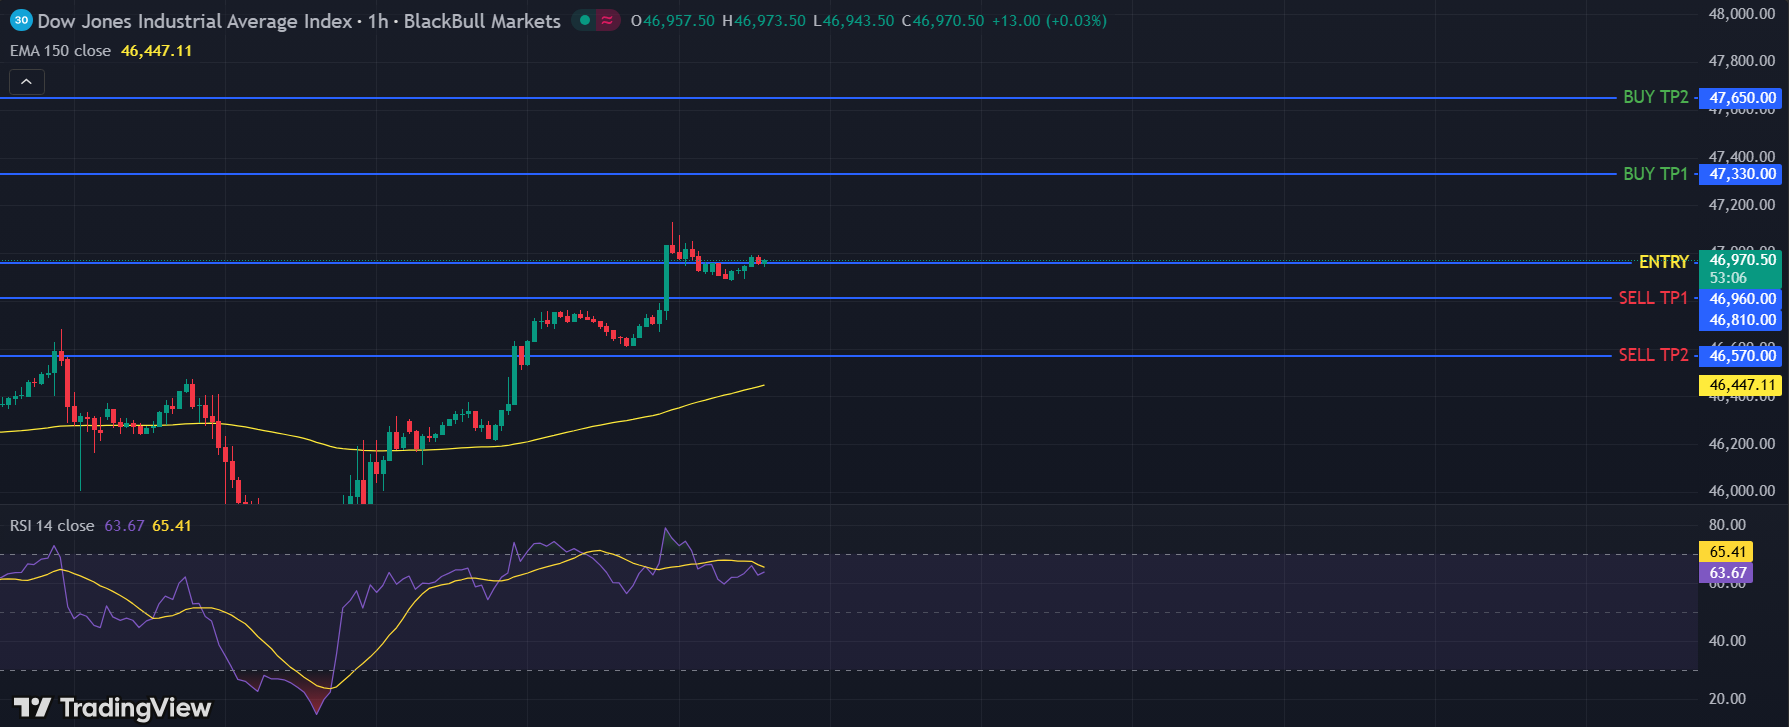Select the SELL TP2 text label

tap(1652, 355)
